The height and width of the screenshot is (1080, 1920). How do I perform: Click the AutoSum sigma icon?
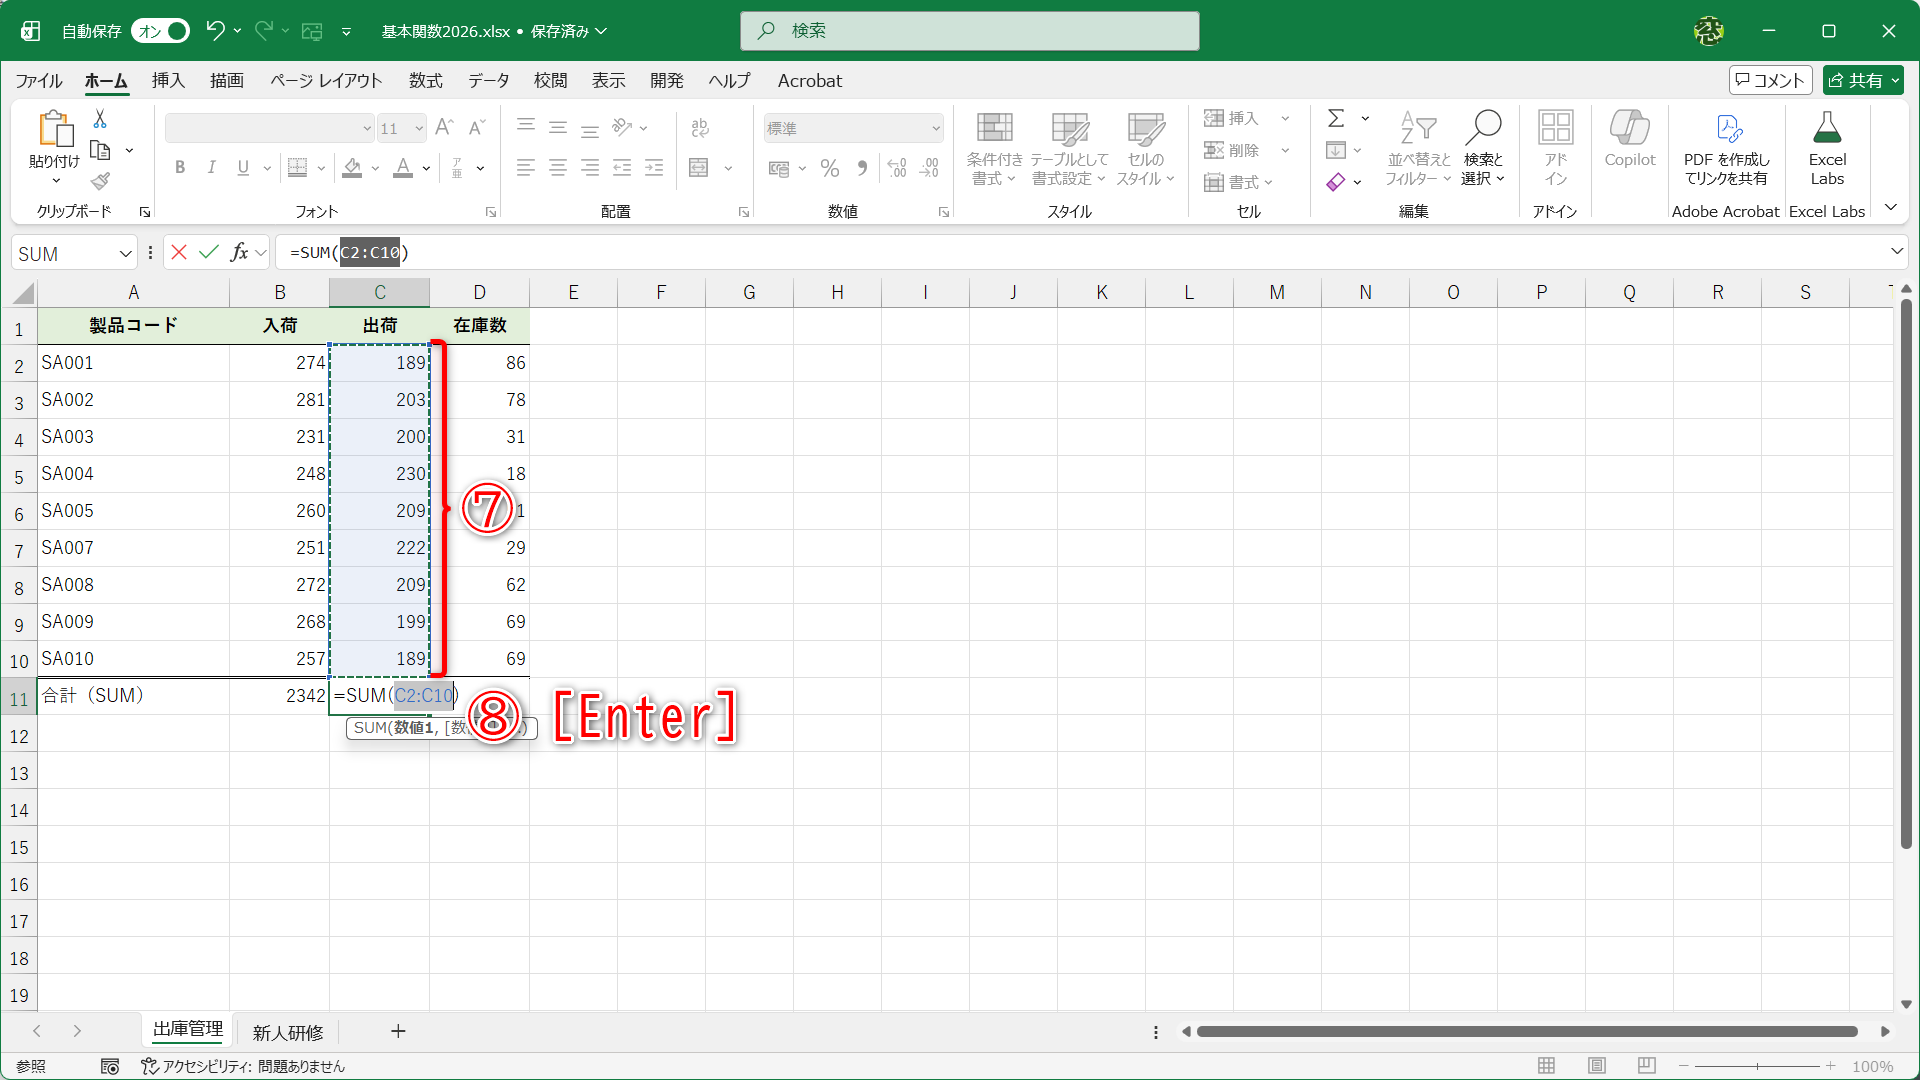coord(1336,119)
